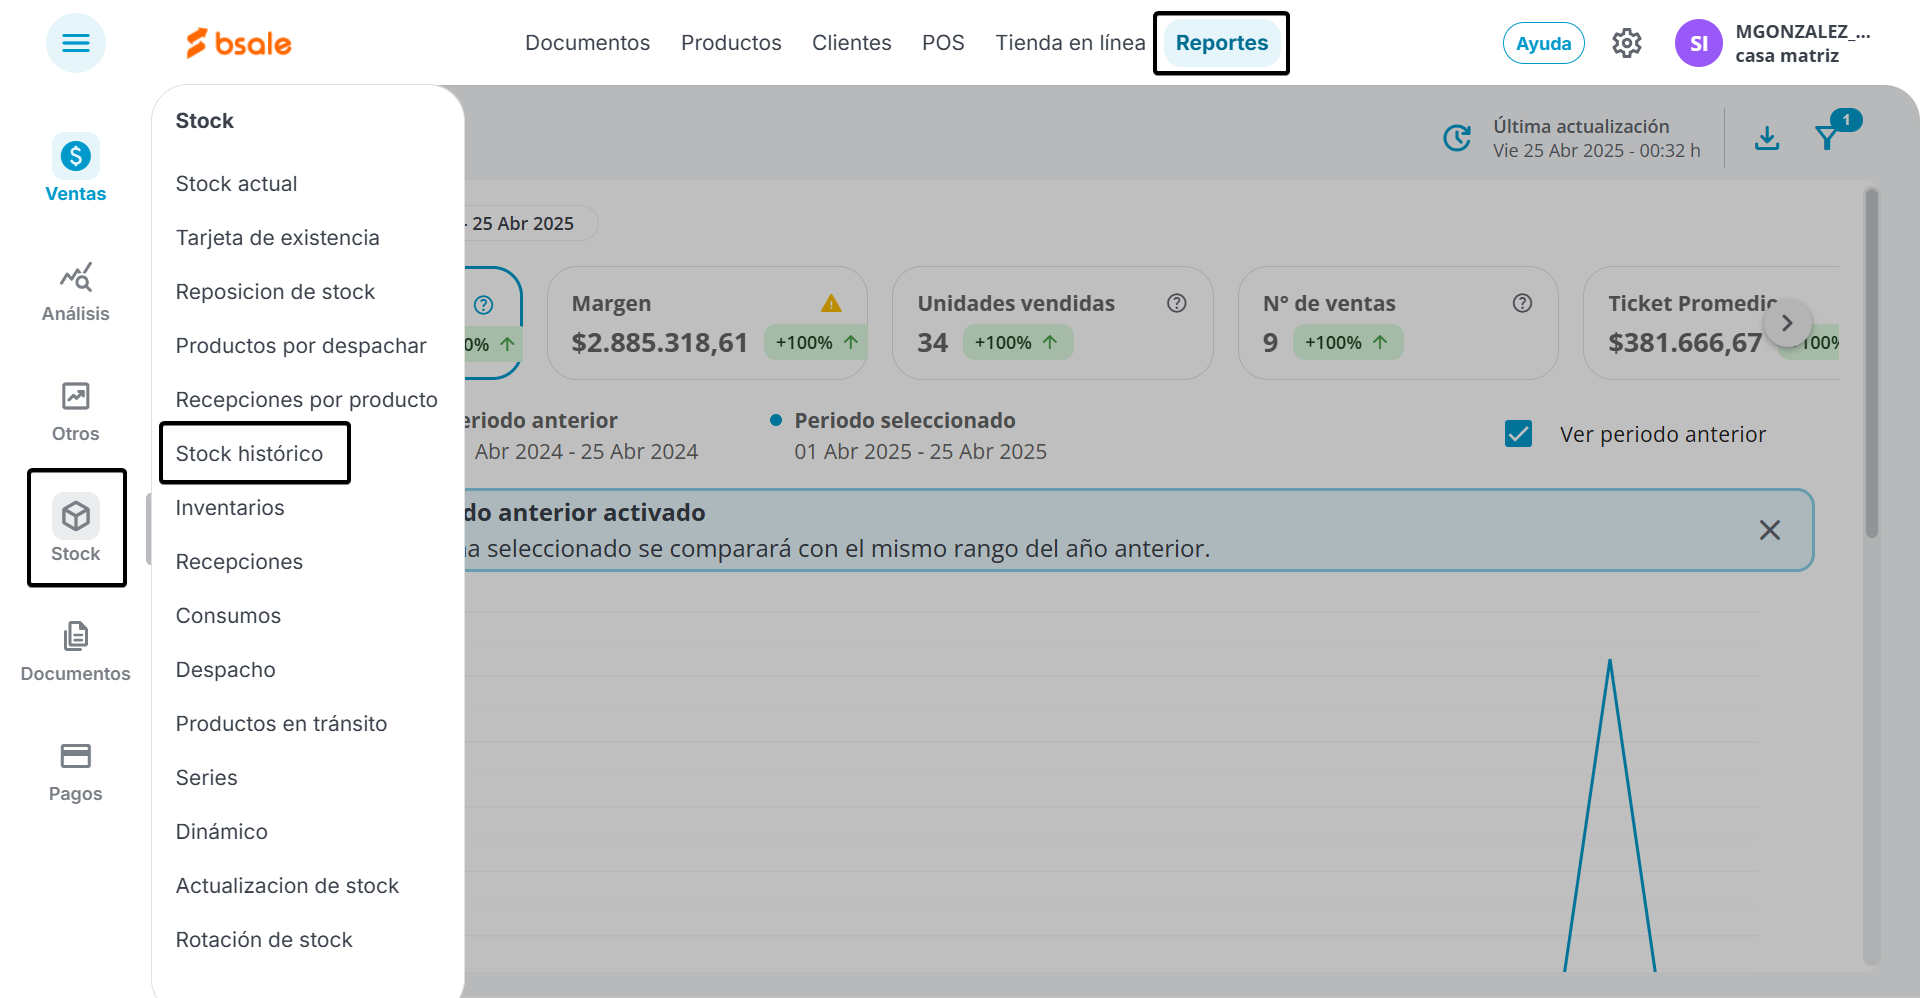Viewport: 1920px width, 998px height.
Task: Open Actualizacion de stock report
Action: pos(287,886)
